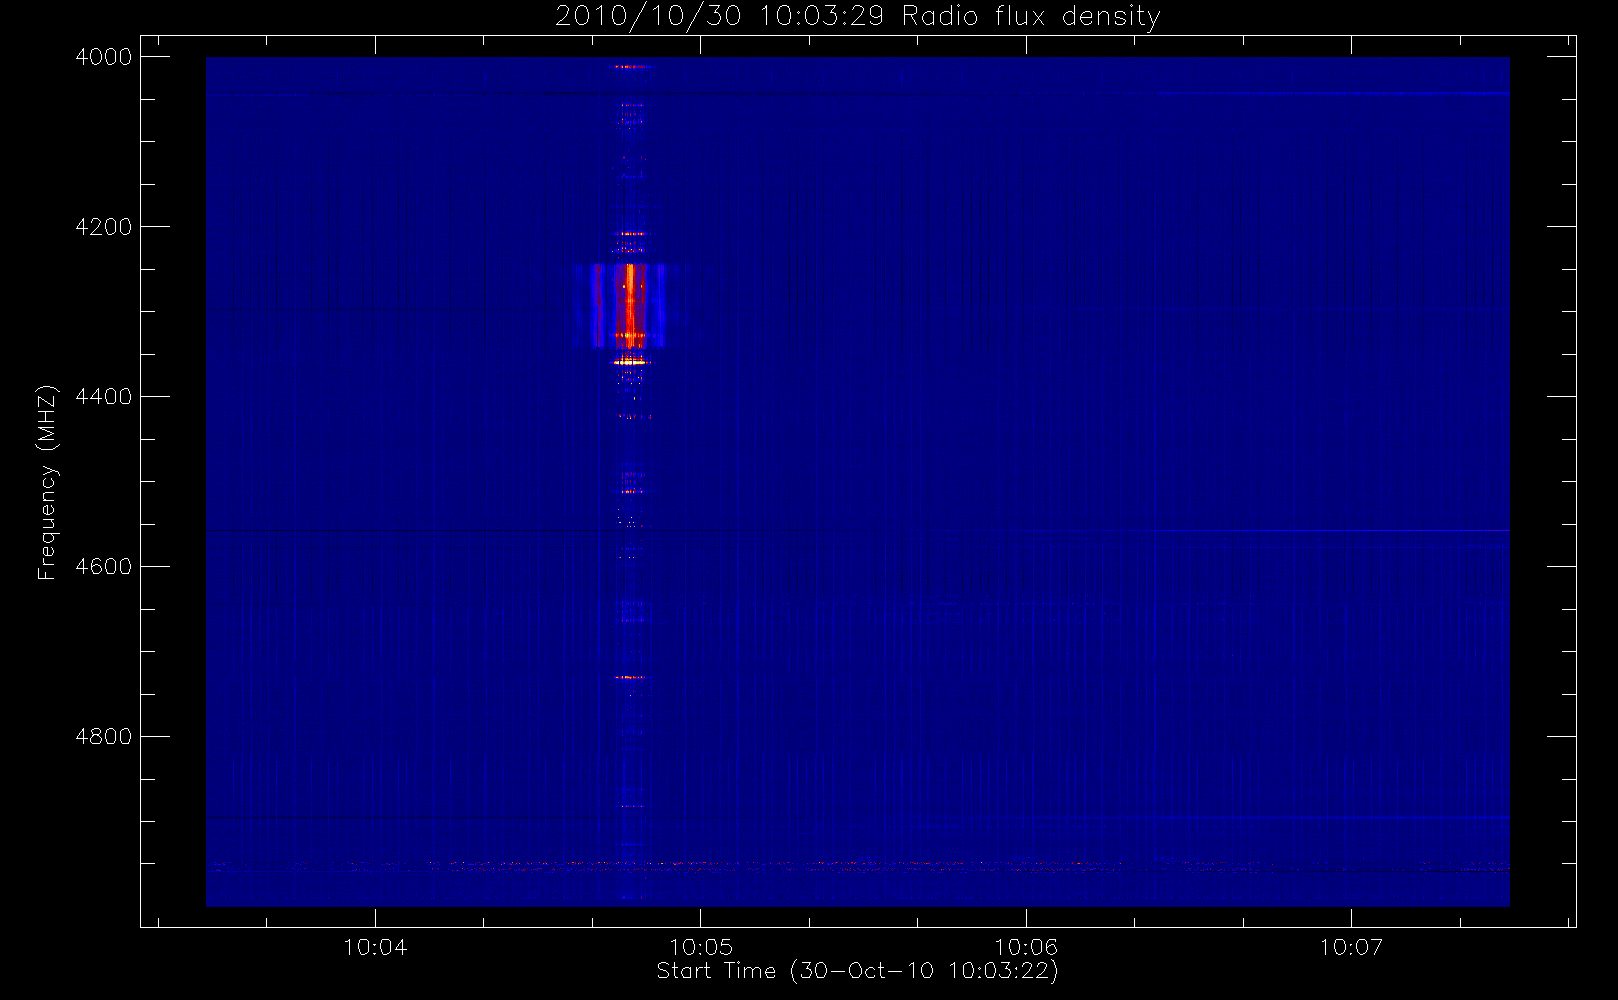Click the "Frequency (MHz)" axis title
Screen dimensions: 1618x1000
[47, 482]
